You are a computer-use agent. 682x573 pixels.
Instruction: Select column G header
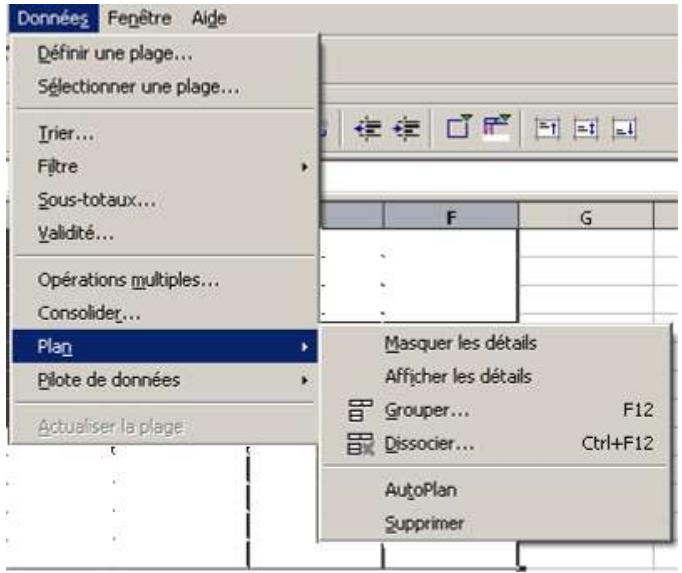(586, 217)
